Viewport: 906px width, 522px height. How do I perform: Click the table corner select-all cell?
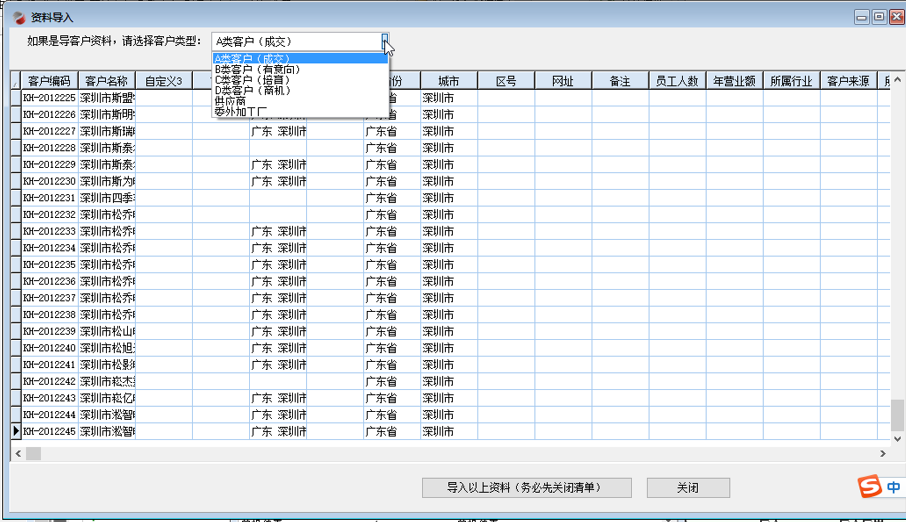16,81
